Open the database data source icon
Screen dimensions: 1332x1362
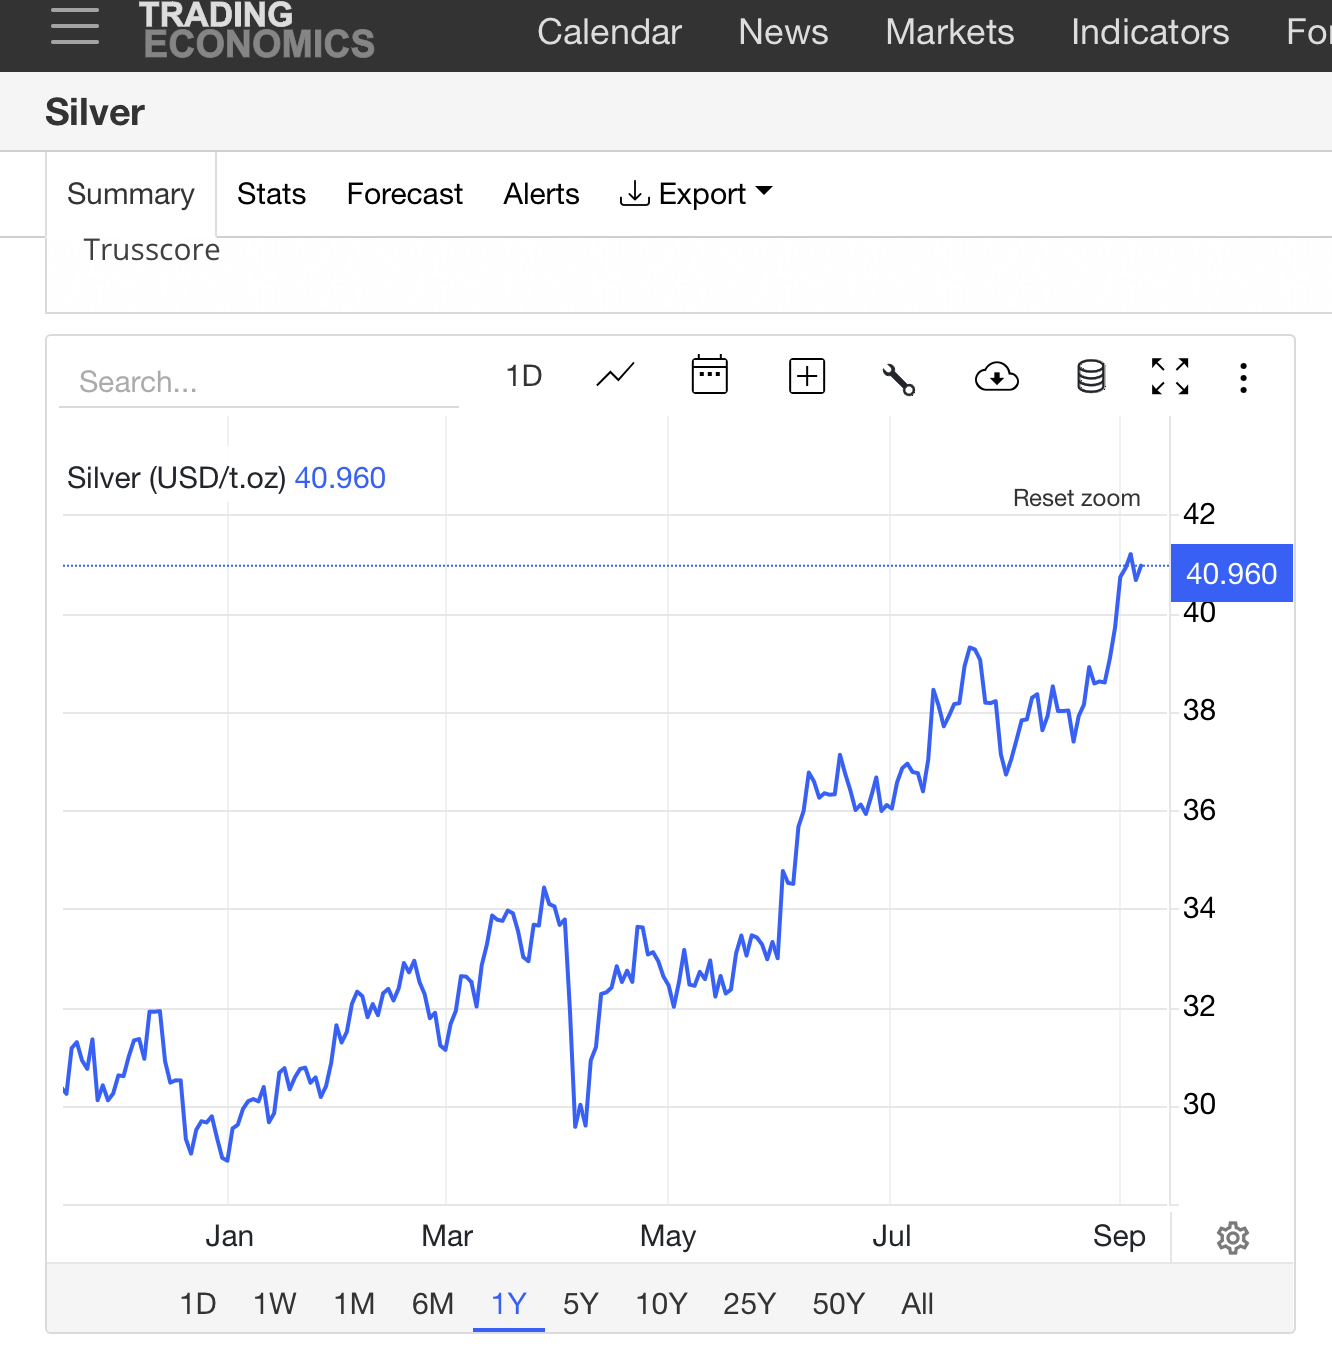coord(1091,377)
